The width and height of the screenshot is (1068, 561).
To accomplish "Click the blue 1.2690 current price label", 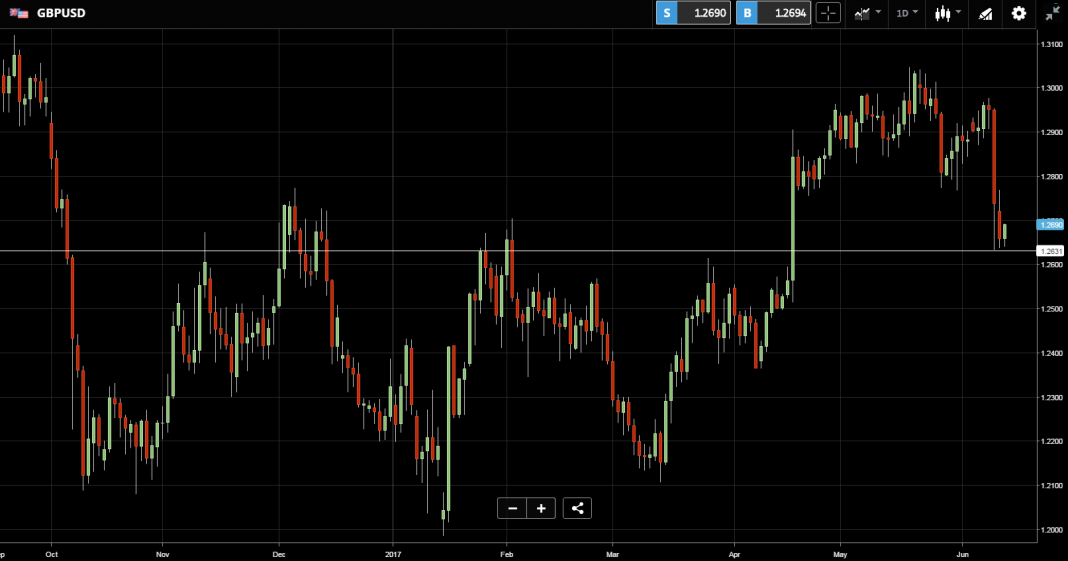I will pos(1050,225).
